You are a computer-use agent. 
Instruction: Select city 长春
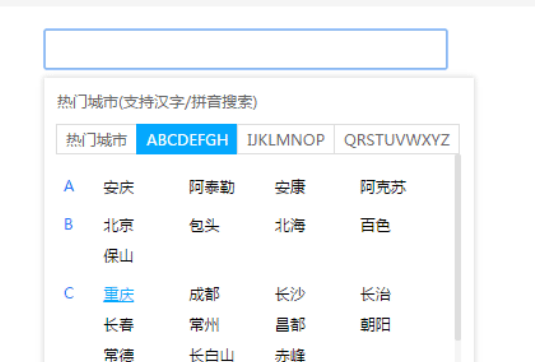(x=119, y=325)
